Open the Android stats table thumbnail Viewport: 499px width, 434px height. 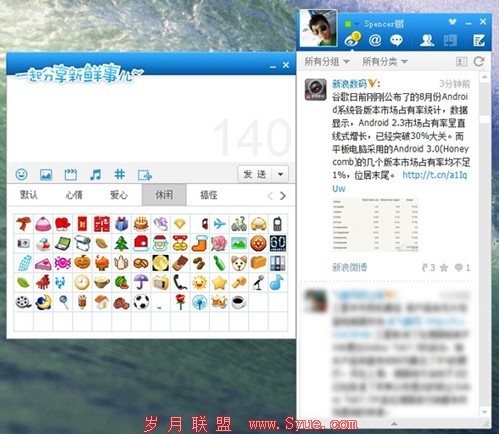click(375, 224)
